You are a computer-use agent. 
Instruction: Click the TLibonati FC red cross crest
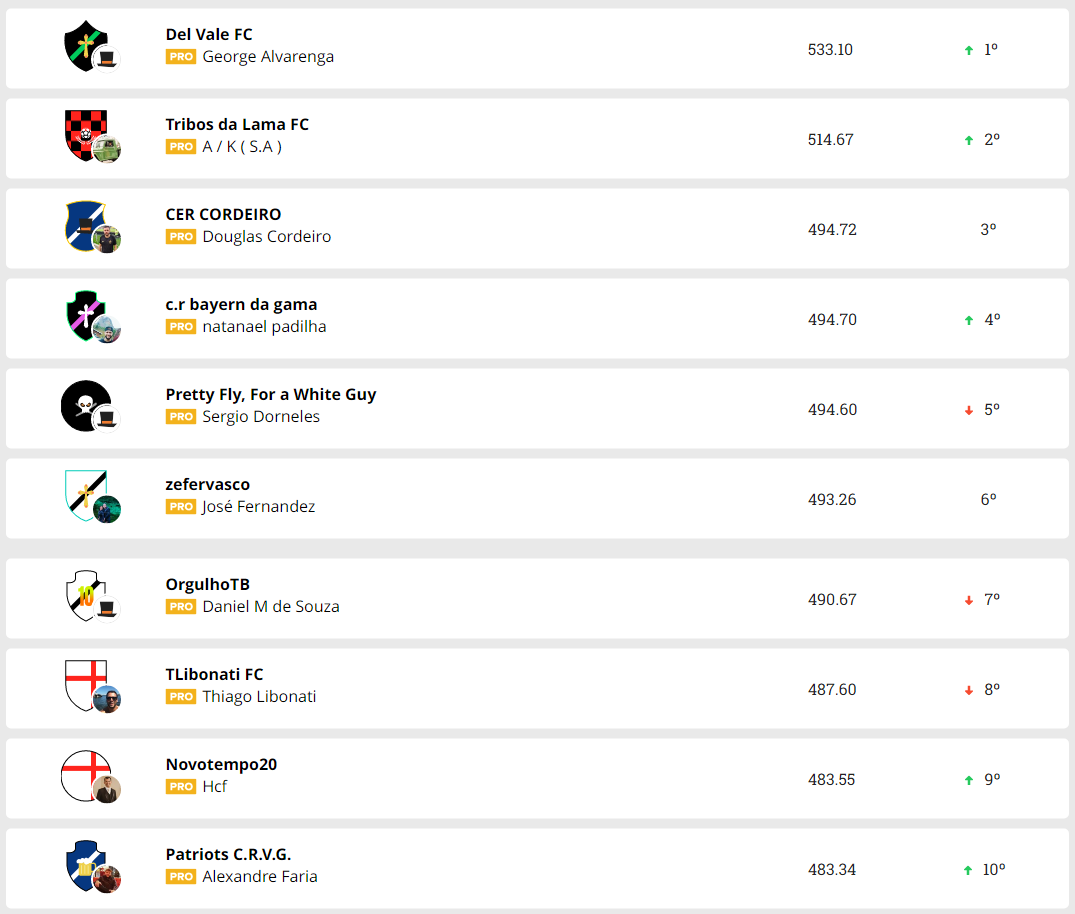(x=82, y=684)
